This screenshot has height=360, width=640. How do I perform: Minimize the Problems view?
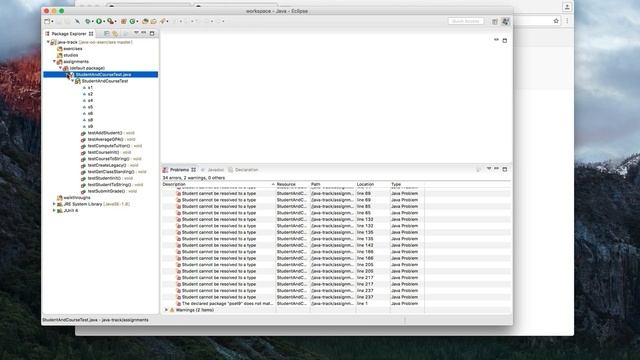[x=496, y=169]
